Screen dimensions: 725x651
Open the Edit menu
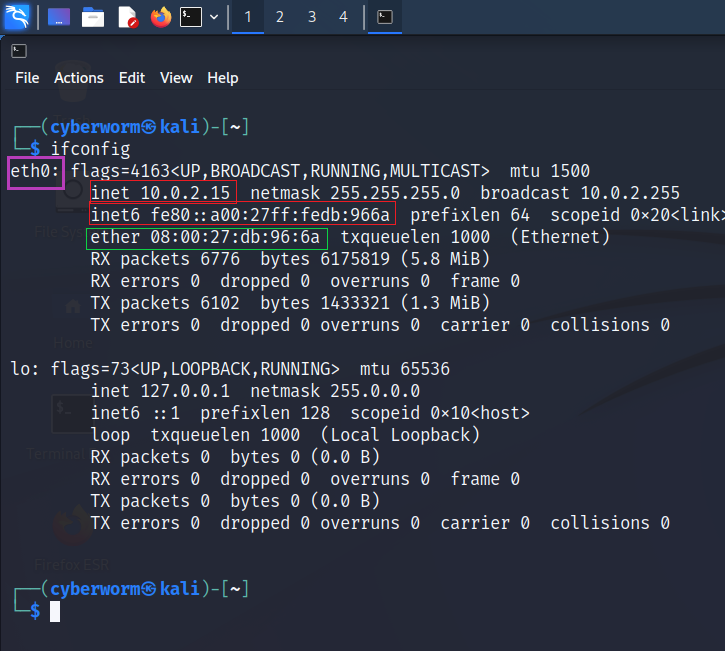point(132,78)
